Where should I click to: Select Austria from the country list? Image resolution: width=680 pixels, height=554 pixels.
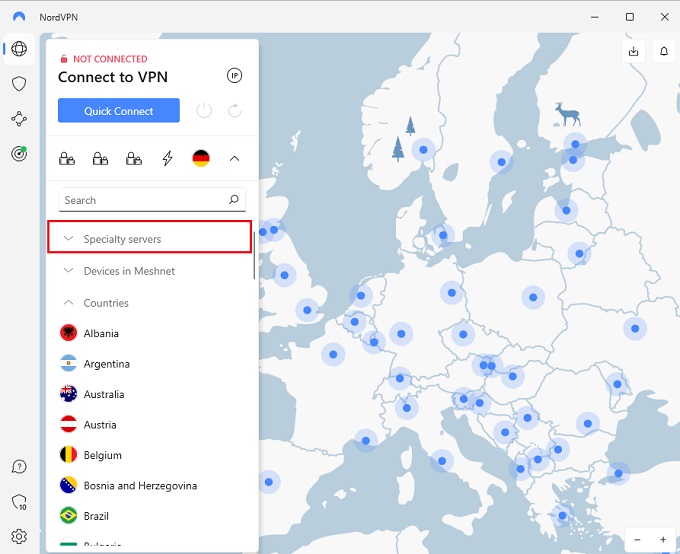click(x=150, y=424)
